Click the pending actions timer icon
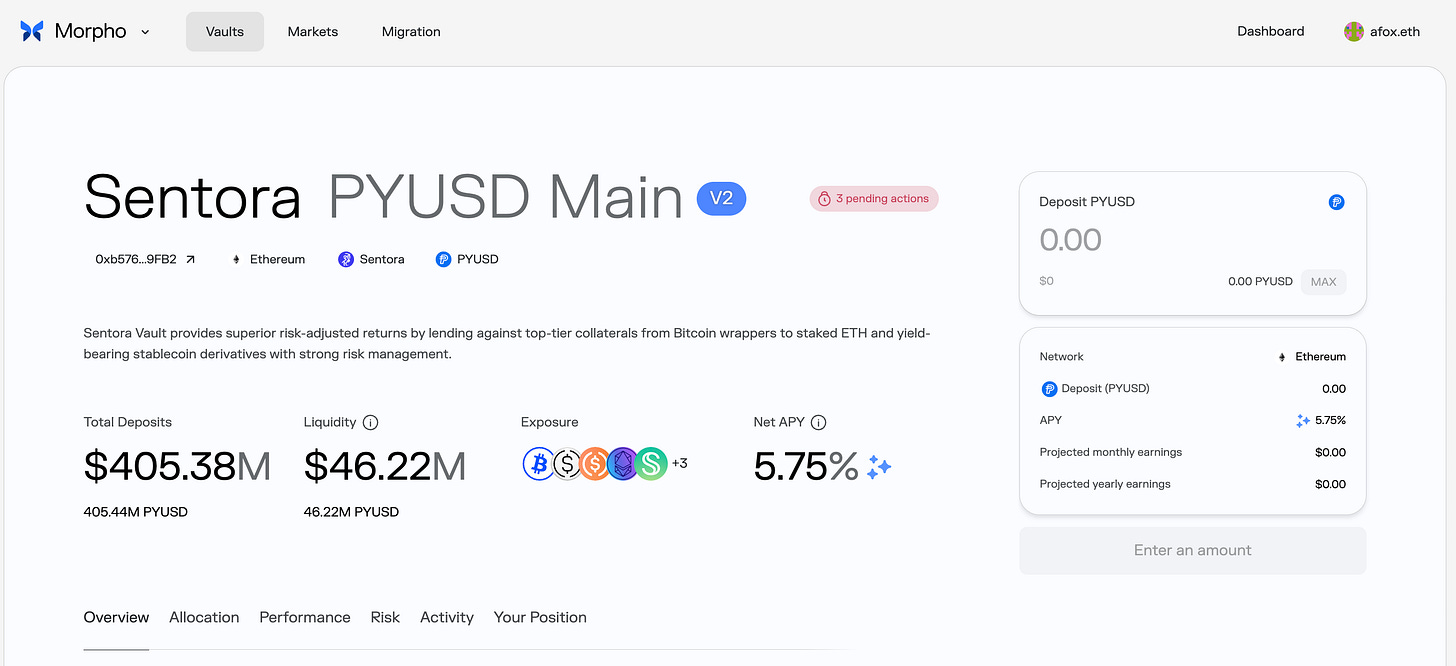Image resolution: width=1456 pixels, height=666 pixels. pos(825,199)
